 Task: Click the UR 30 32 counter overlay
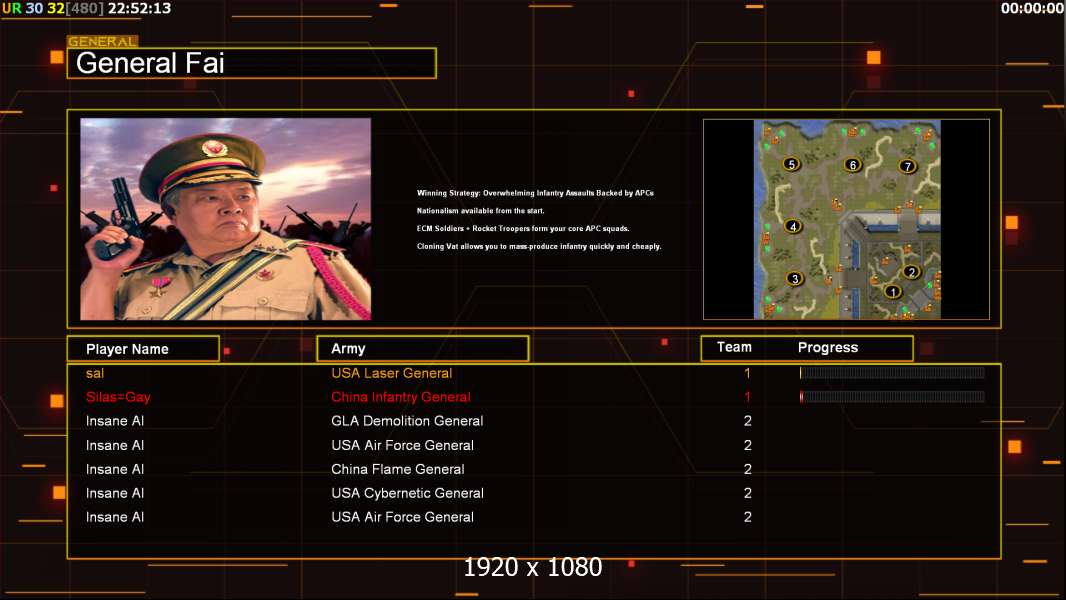tap(33, 8)
